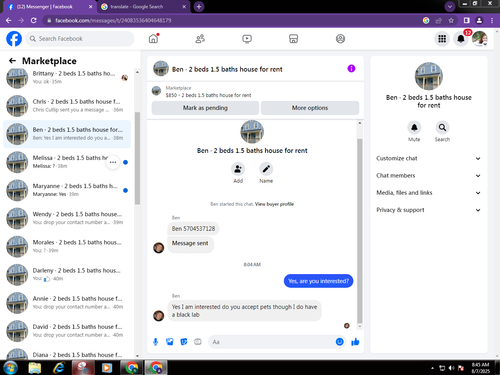This screenshot has height=375, width=500.
Task: Click More options button
Action: (310, 108)
